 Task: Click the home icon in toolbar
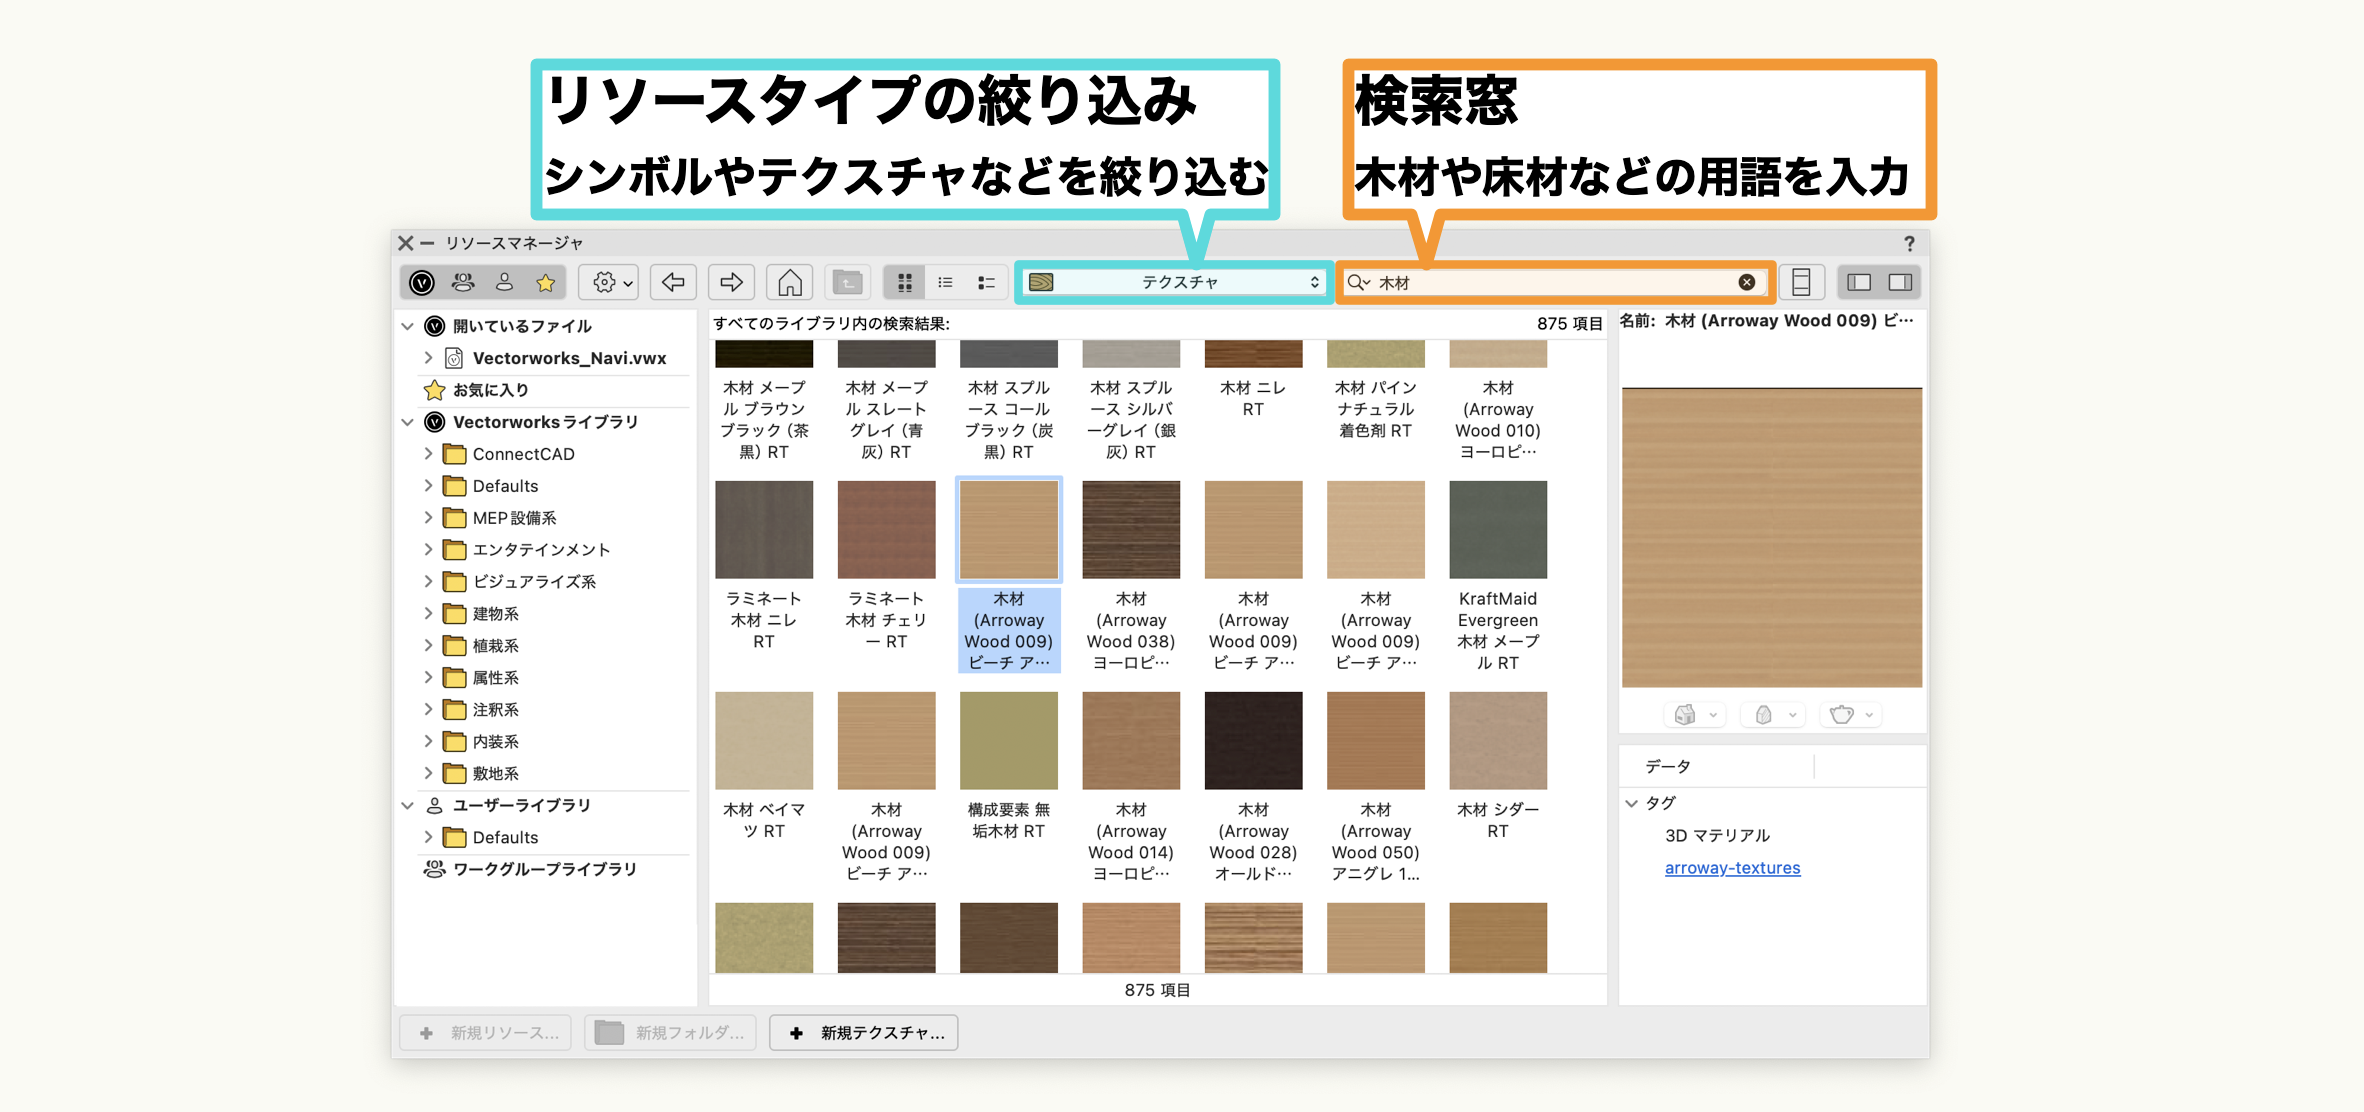coord(789,283)
